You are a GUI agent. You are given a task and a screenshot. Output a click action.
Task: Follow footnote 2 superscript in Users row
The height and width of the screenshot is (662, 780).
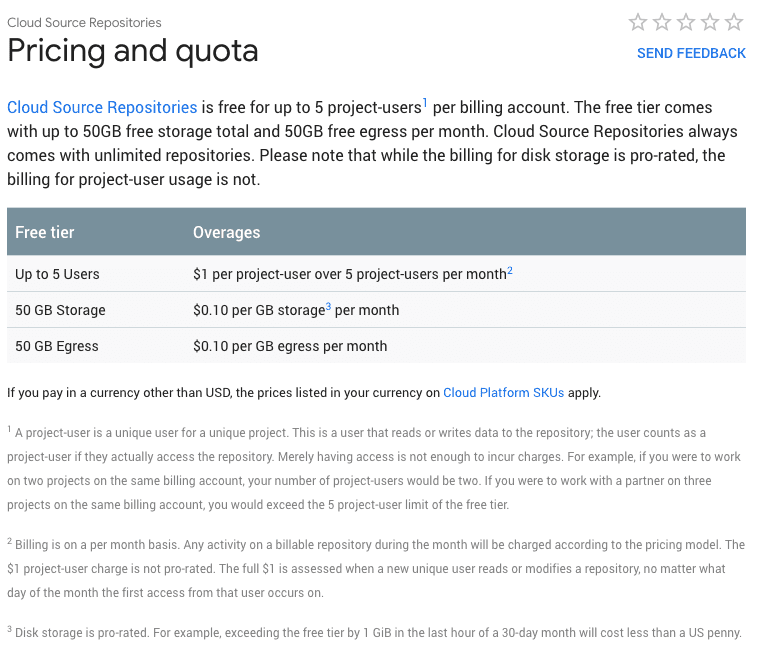pos(510,270)
